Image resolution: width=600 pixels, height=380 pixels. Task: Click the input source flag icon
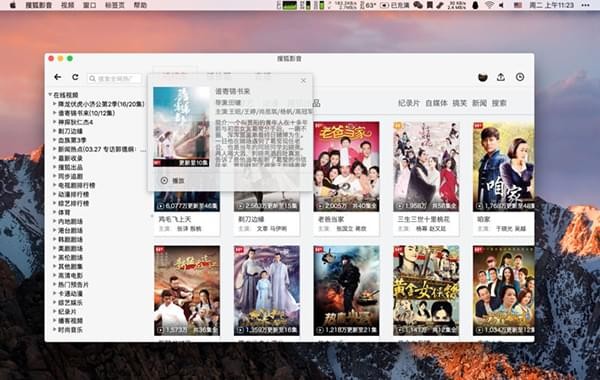[x=518, y=5]
